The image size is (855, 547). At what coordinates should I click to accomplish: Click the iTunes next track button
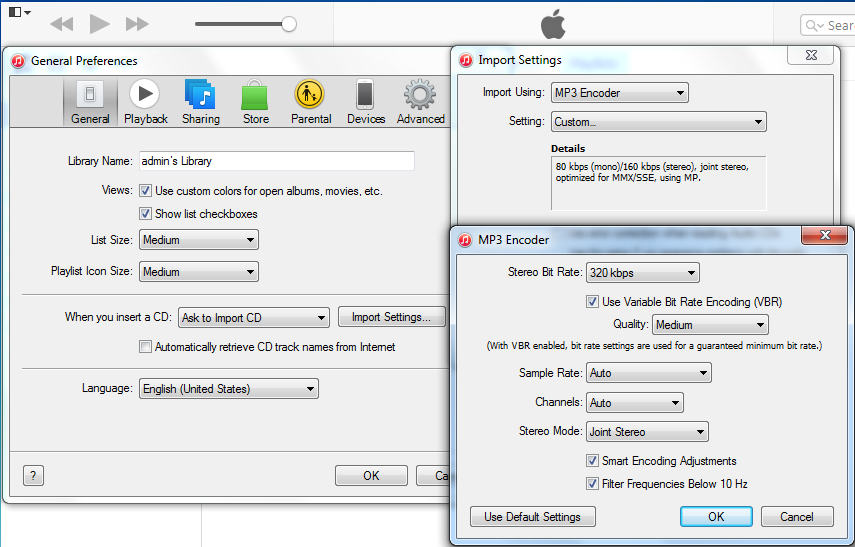[137, 24]
